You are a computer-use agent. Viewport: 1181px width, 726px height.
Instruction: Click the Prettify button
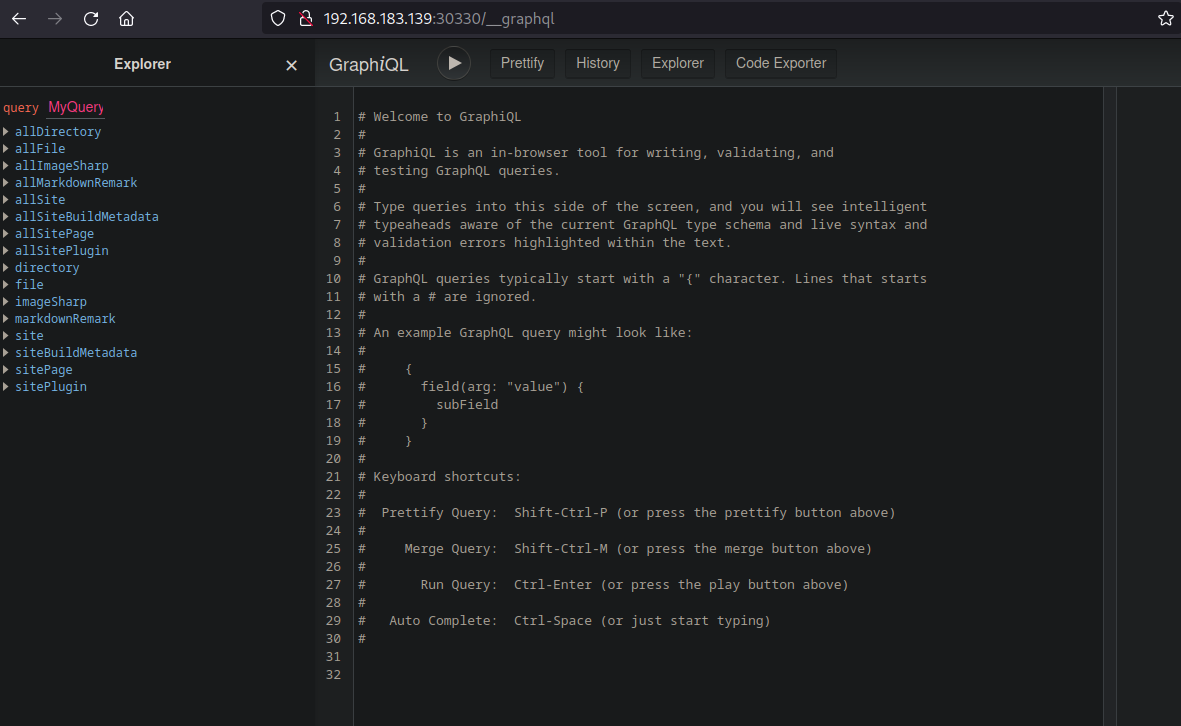(x=522, y=63)
